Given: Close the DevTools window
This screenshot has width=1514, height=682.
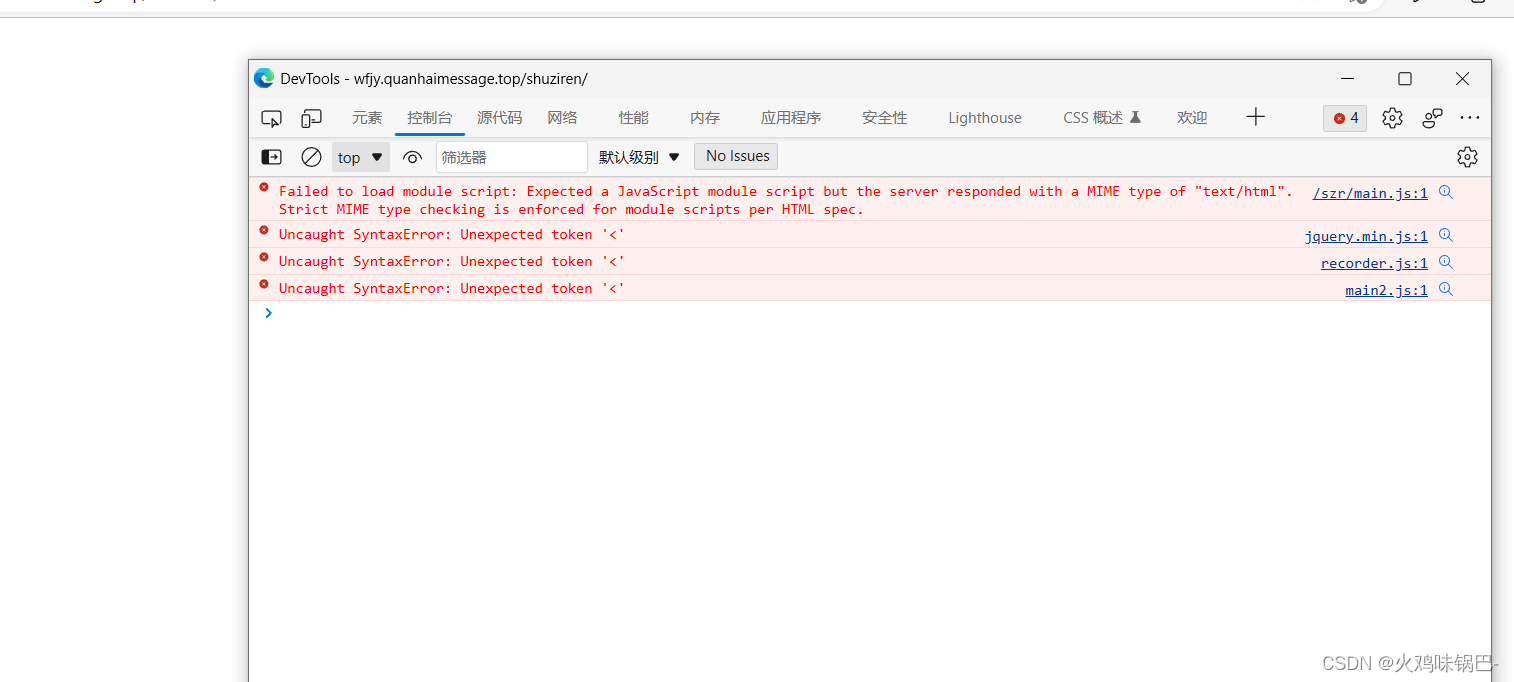Looking at the screenshot, I should point(1462,78).
